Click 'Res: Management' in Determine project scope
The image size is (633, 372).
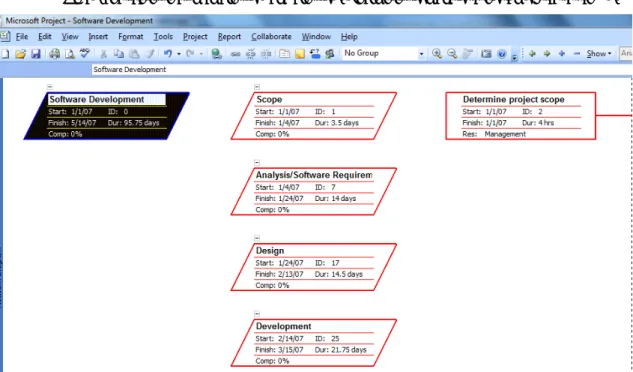click(494, 134)
